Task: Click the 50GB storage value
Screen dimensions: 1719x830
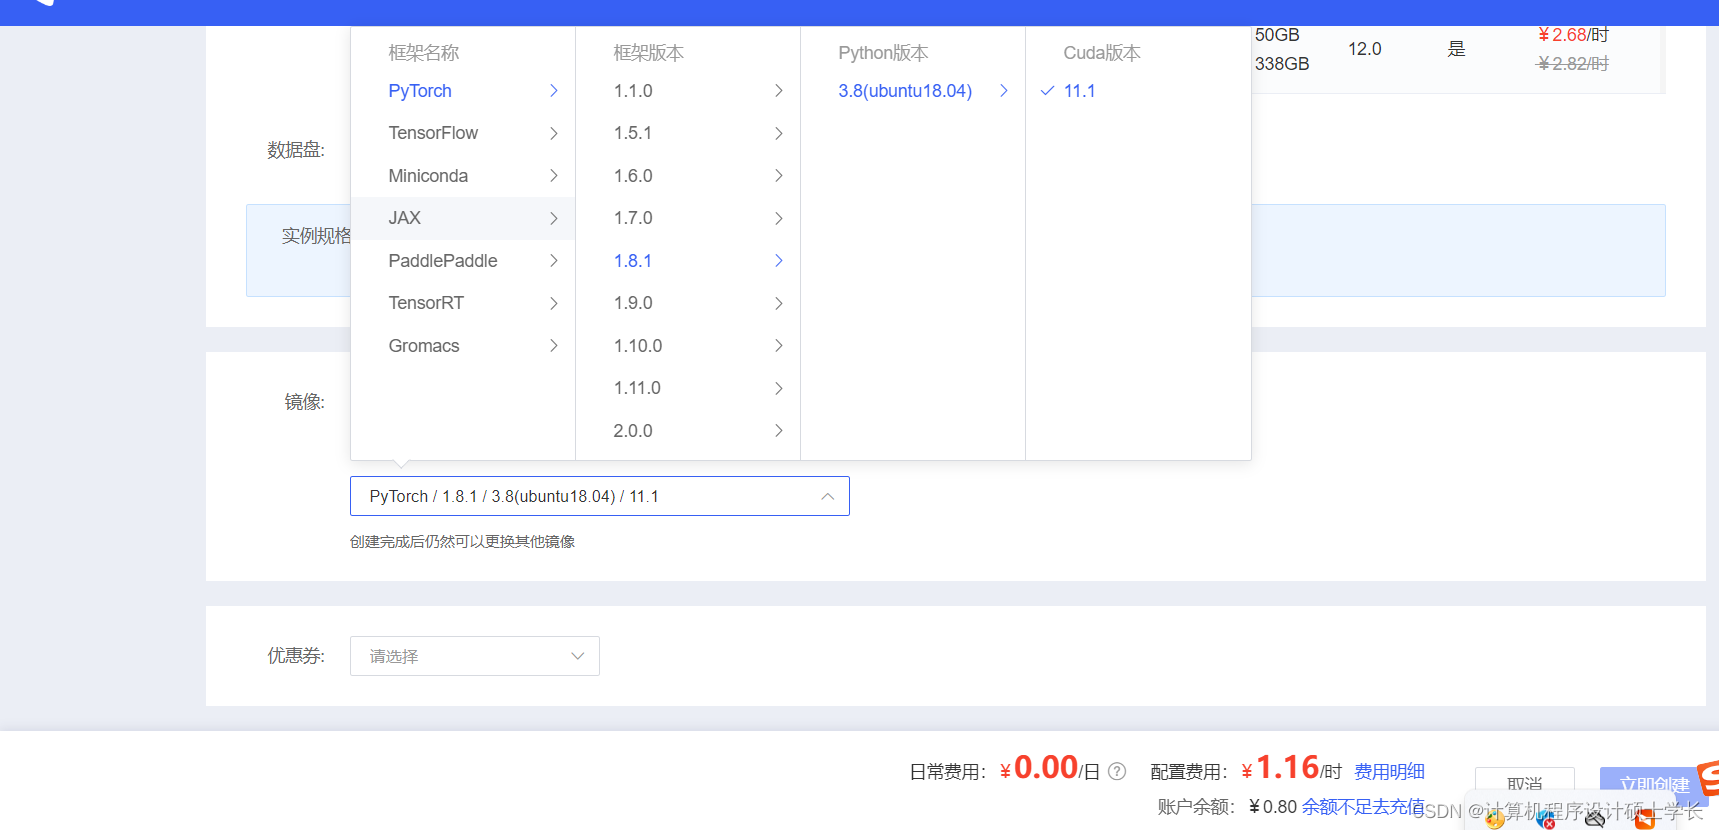Action: pos(1277,35)
